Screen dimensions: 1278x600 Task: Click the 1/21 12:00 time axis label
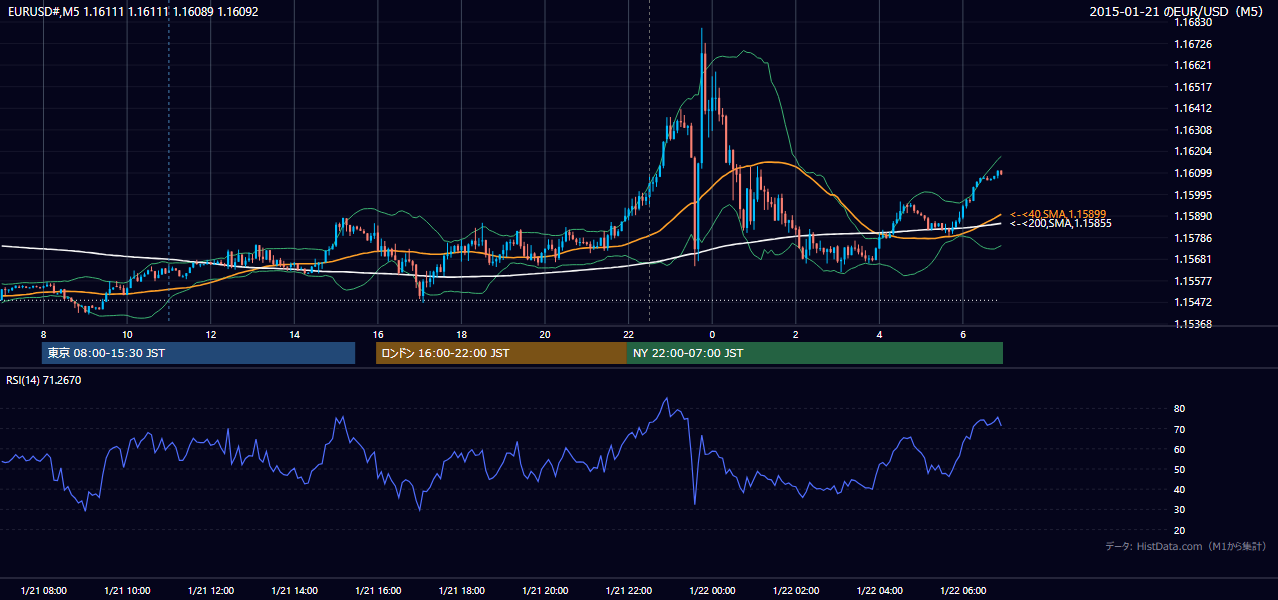pos(210,591)
